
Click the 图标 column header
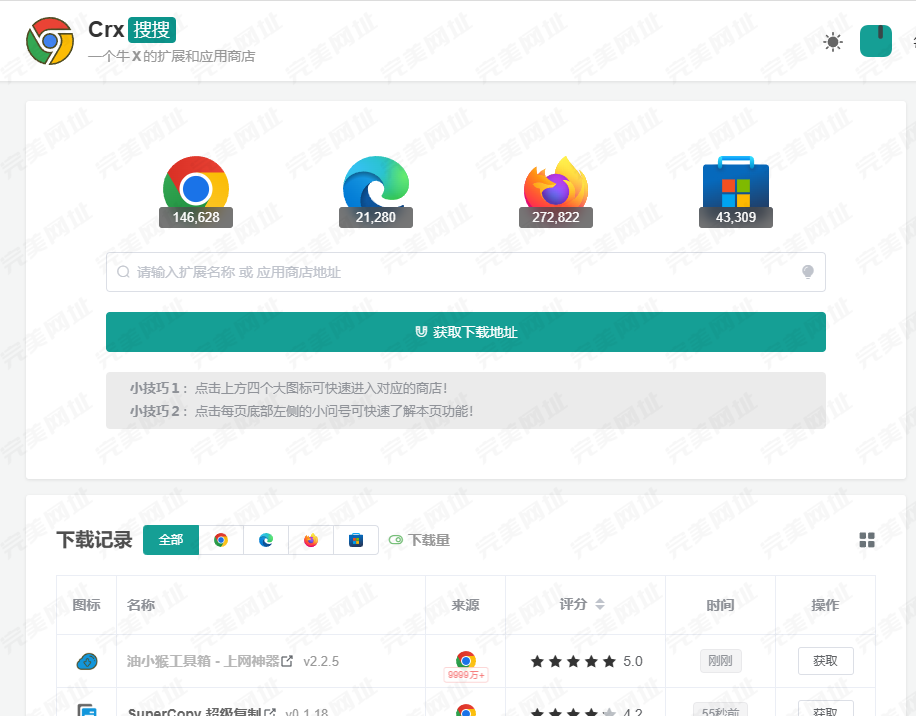pos(86,605)
